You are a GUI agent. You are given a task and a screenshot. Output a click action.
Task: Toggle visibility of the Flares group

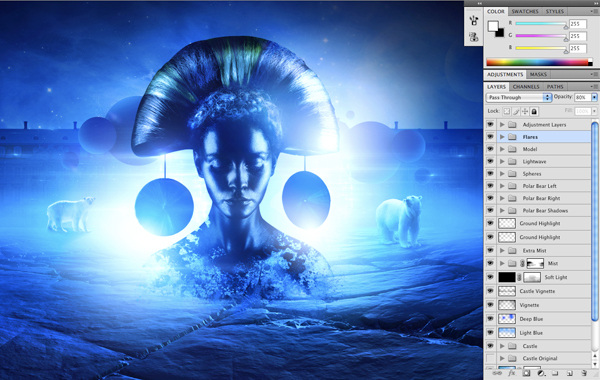click(490, 137)
